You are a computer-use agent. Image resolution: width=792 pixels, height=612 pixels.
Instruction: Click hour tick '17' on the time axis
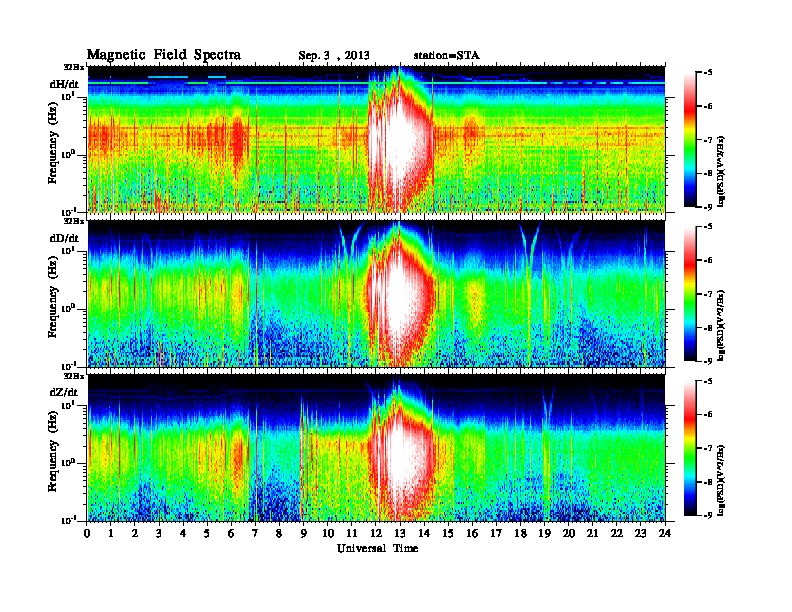[496, 533]
